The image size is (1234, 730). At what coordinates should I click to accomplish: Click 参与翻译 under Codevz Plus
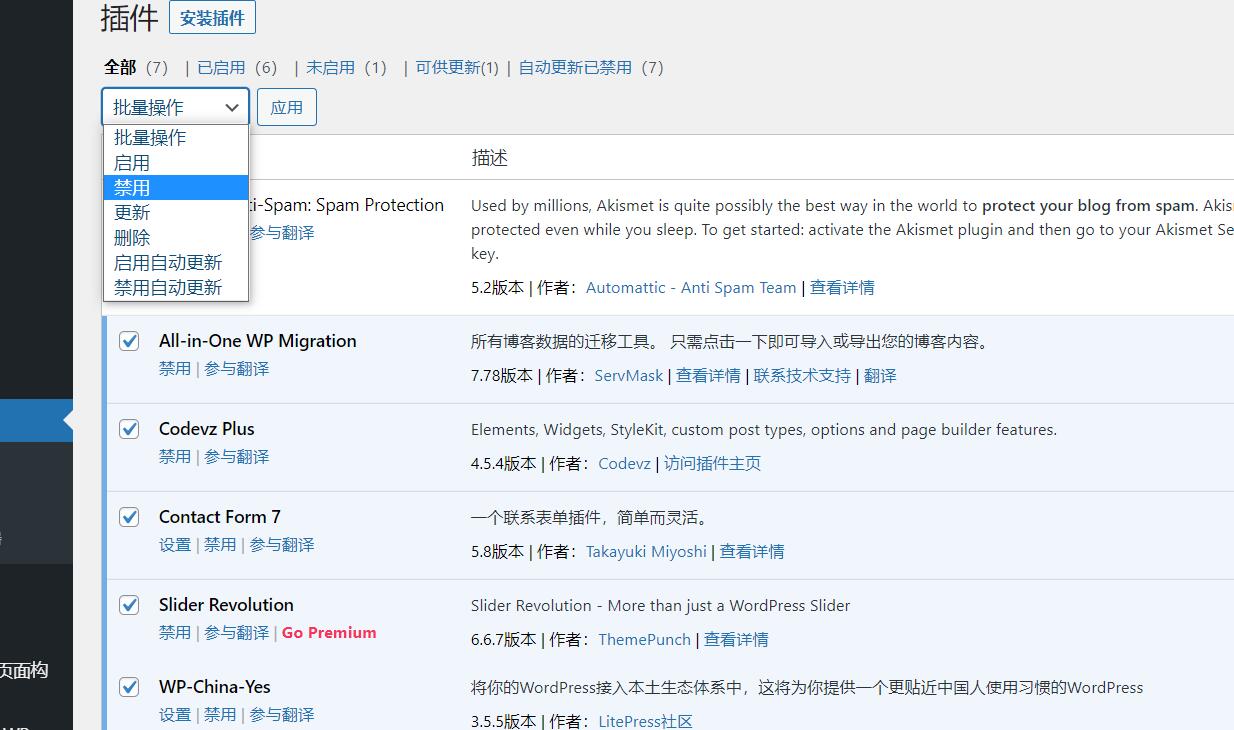(x=237, y=457)
